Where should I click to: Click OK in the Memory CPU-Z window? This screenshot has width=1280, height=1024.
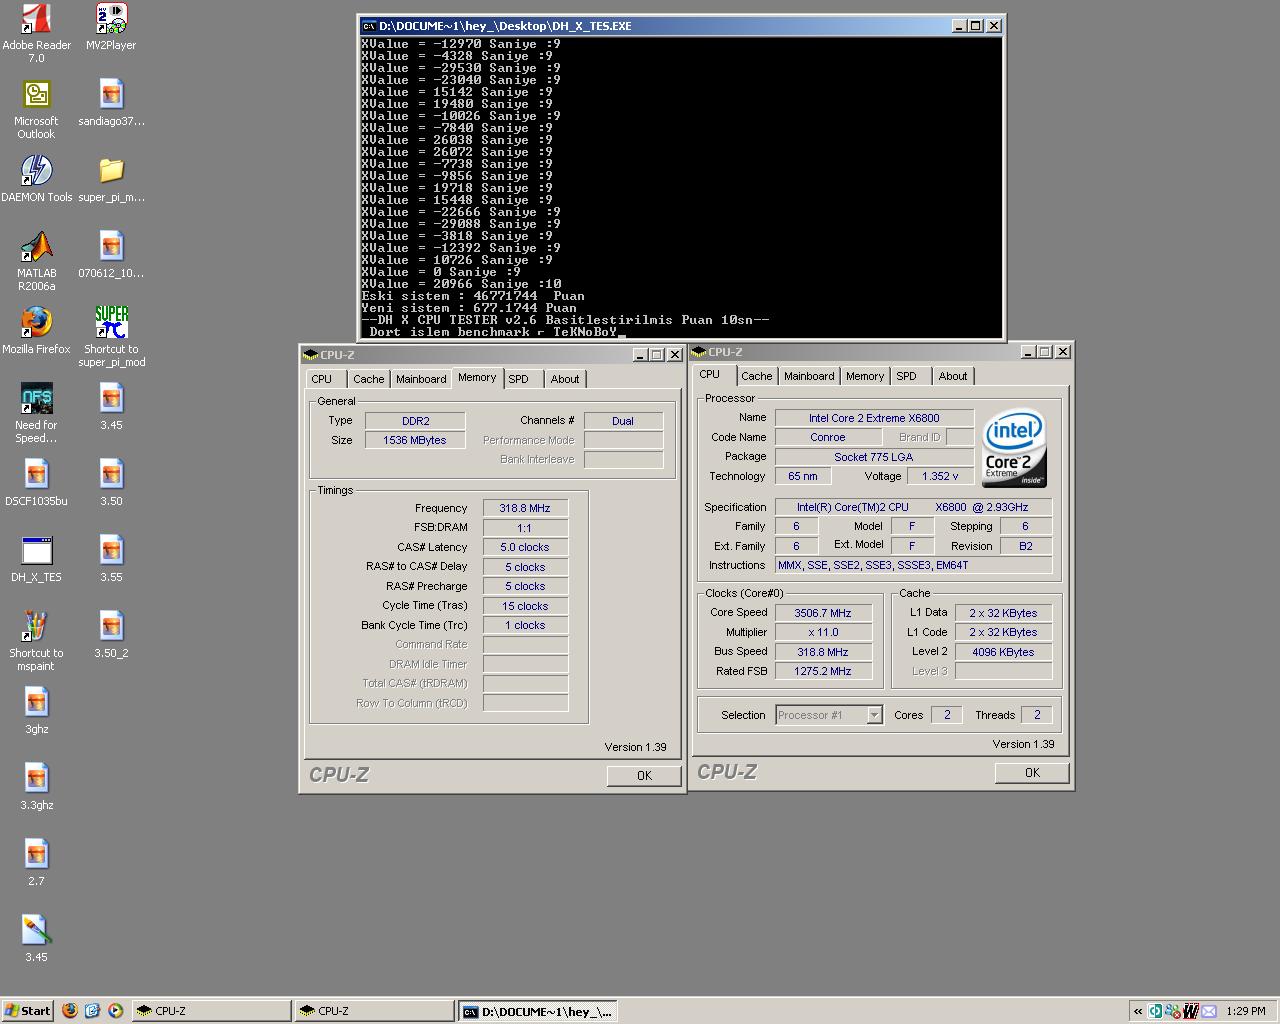(644, 775)
